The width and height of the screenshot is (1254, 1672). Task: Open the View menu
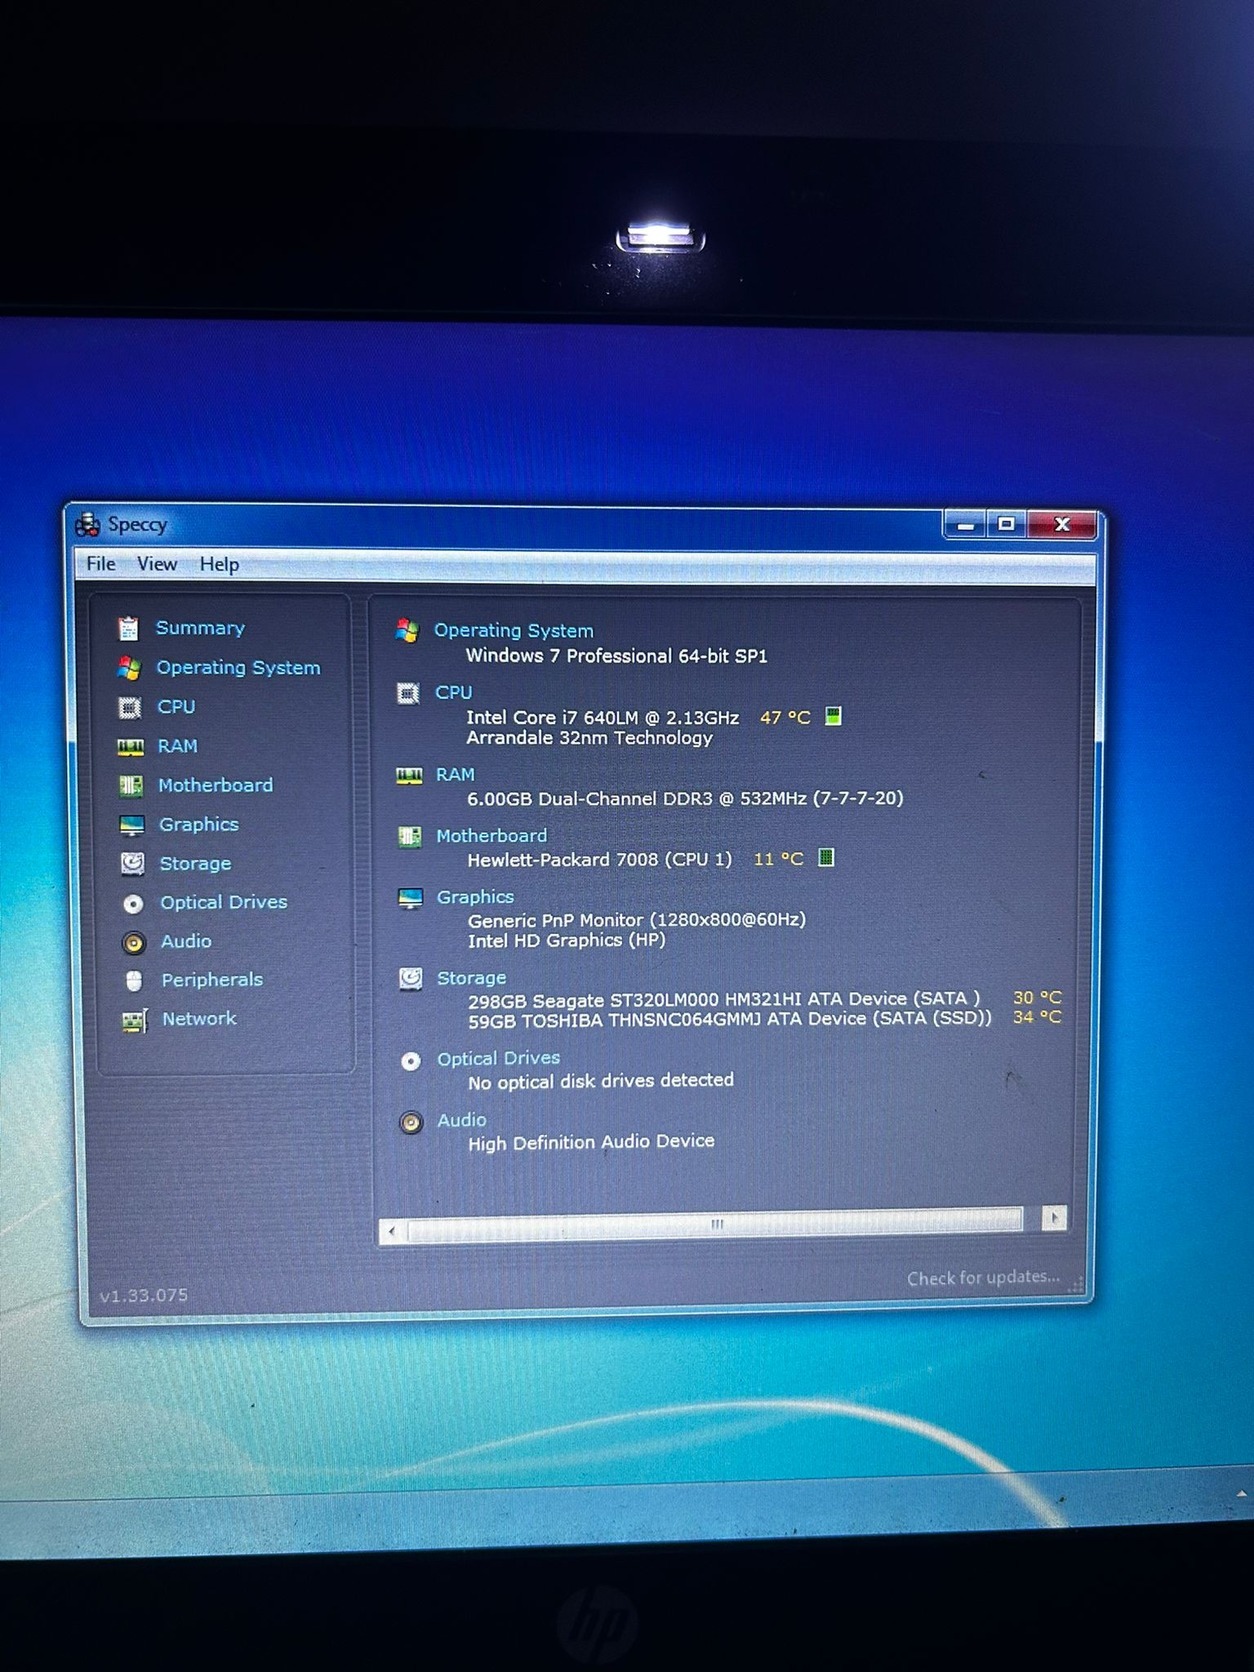157,564
